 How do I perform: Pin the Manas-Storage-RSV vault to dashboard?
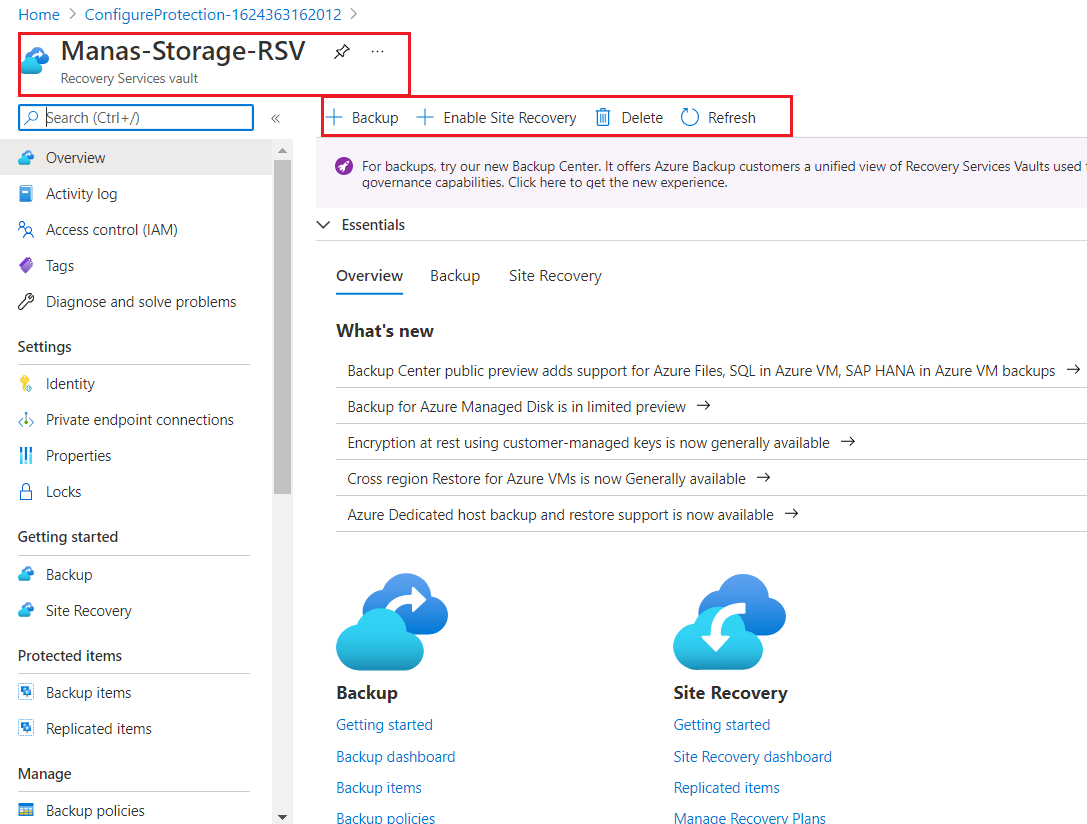click(x=342, y=51)
